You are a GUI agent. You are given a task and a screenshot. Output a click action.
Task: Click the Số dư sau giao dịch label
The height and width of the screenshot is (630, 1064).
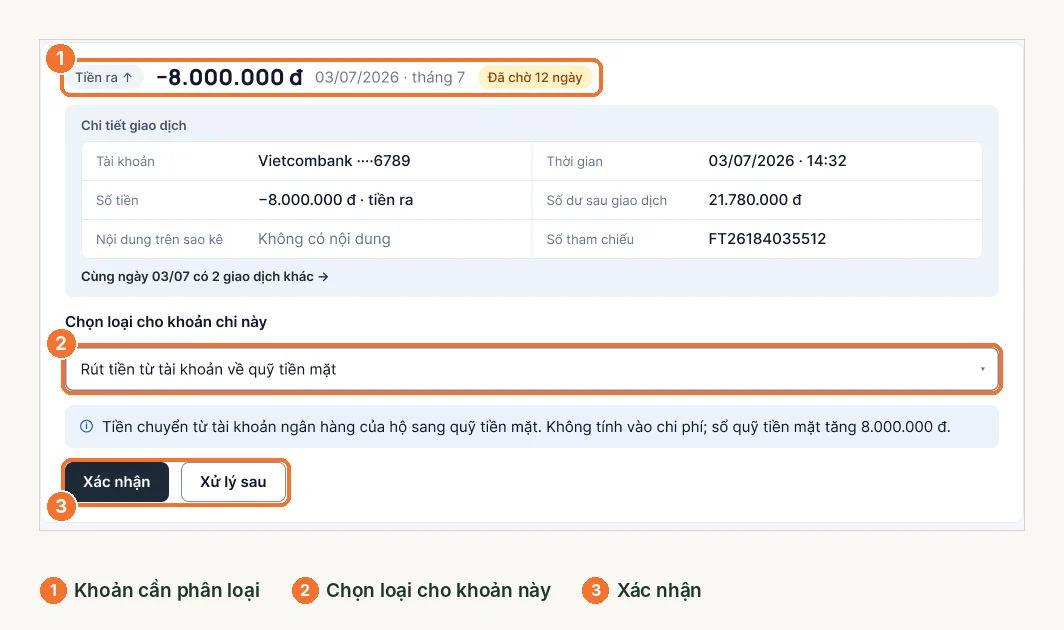click(x=607, y=200)
